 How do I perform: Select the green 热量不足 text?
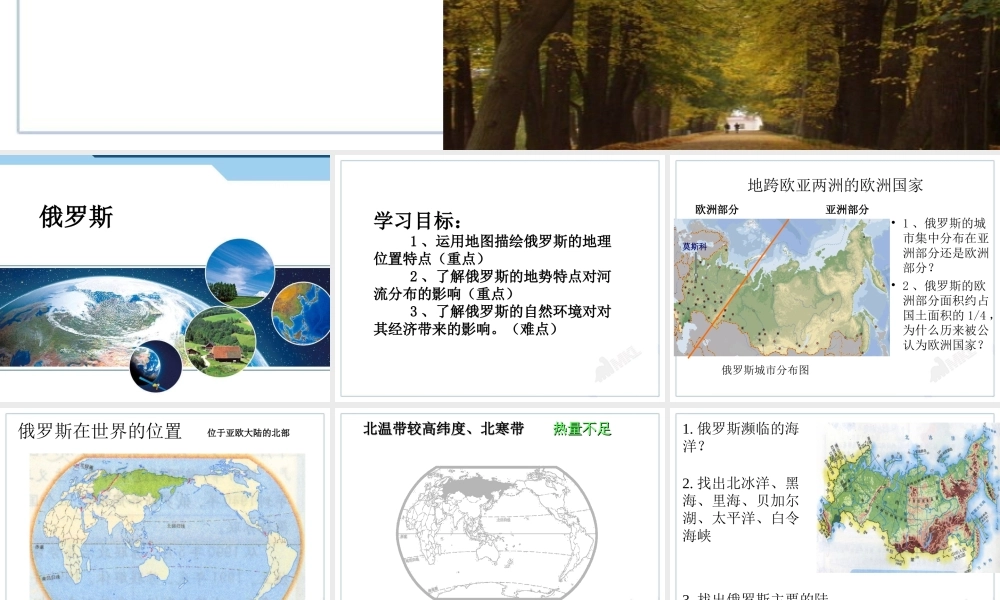(x=582, y=429)
